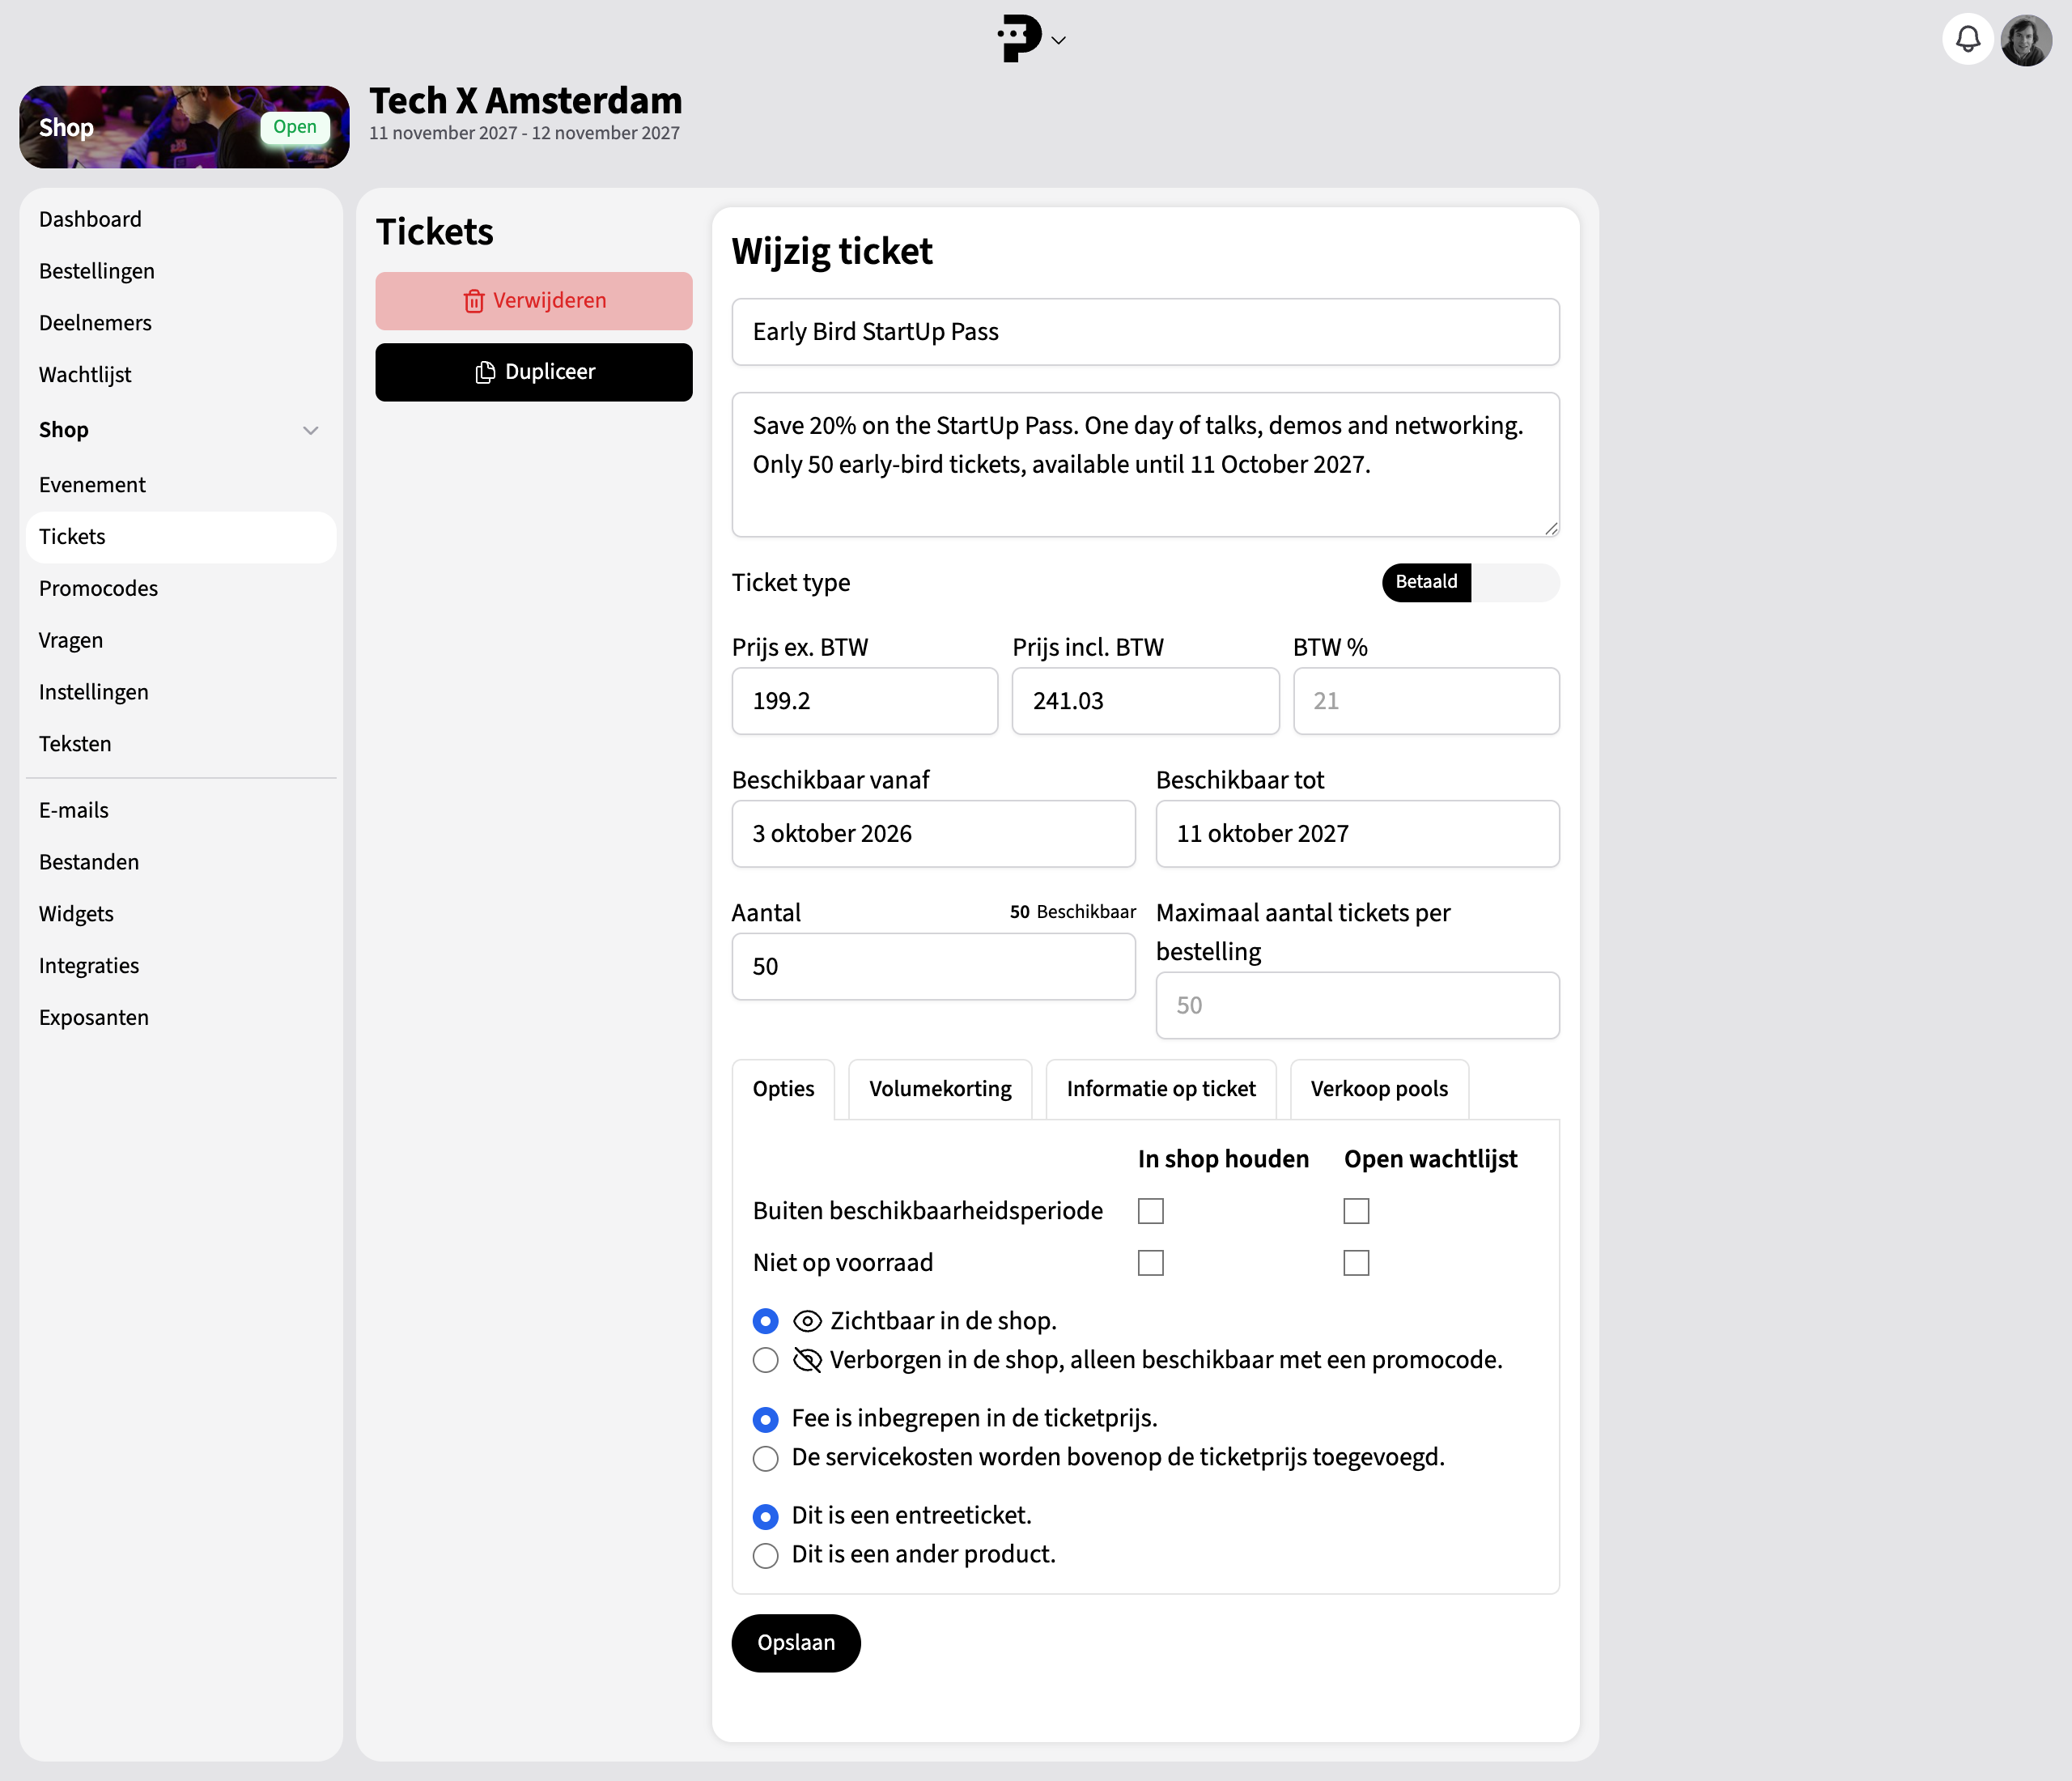Click the Dupliceer button

[x=534, y=372]
